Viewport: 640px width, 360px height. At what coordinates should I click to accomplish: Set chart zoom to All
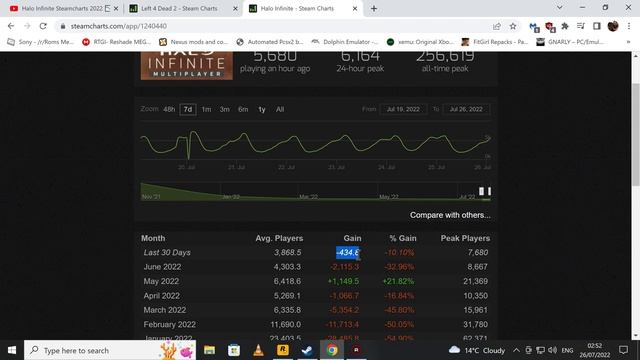280,109
